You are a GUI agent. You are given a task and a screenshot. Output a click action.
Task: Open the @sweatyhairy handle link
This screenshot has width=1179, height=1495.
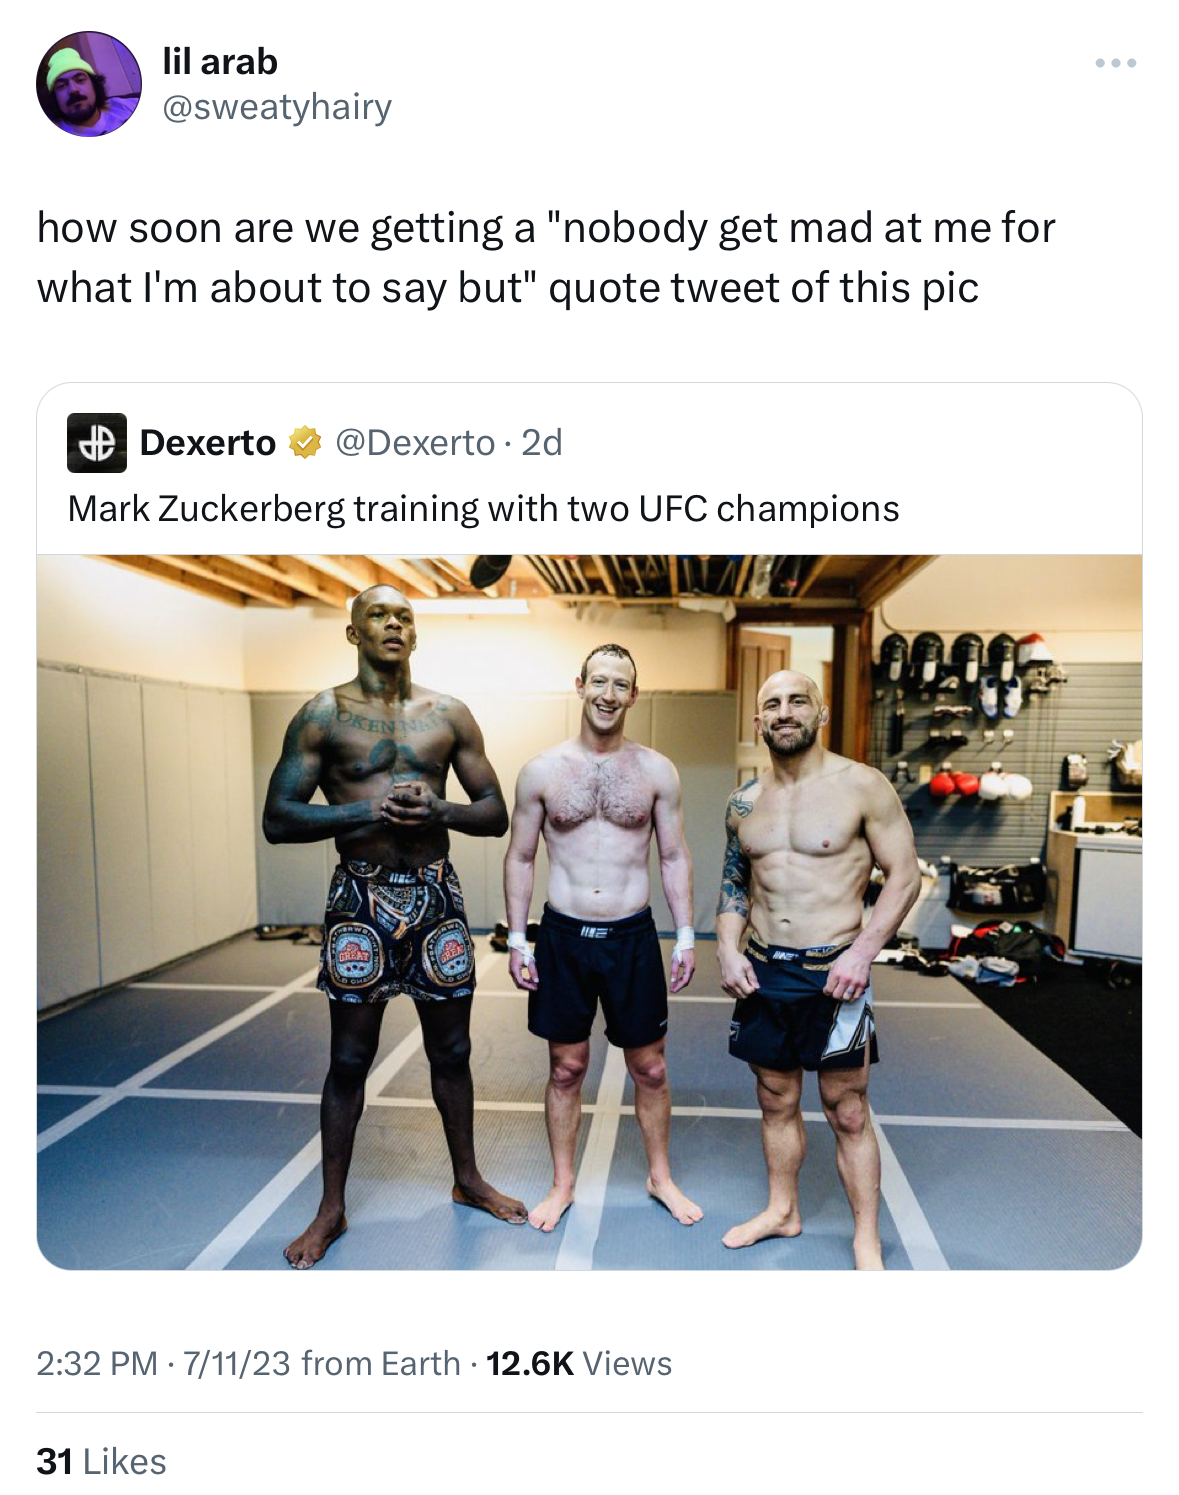(277, 106)
